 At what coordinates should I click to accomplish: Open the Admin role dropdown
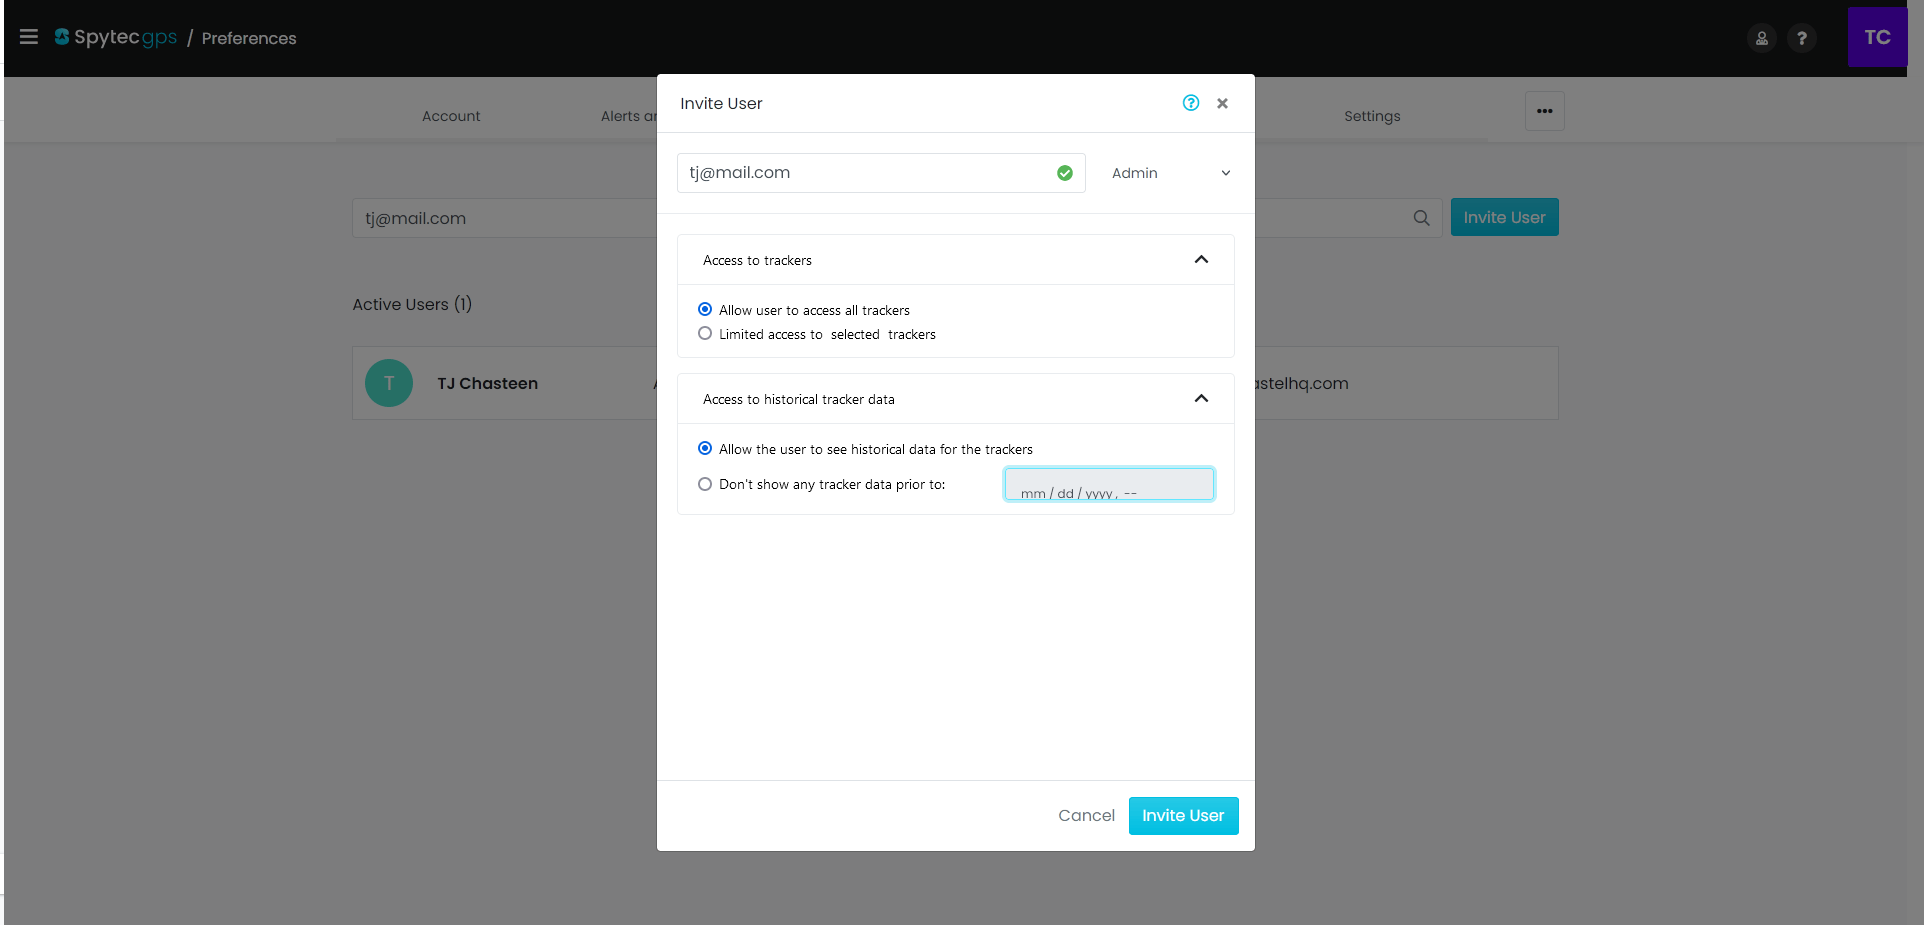tap(1170, 173)
